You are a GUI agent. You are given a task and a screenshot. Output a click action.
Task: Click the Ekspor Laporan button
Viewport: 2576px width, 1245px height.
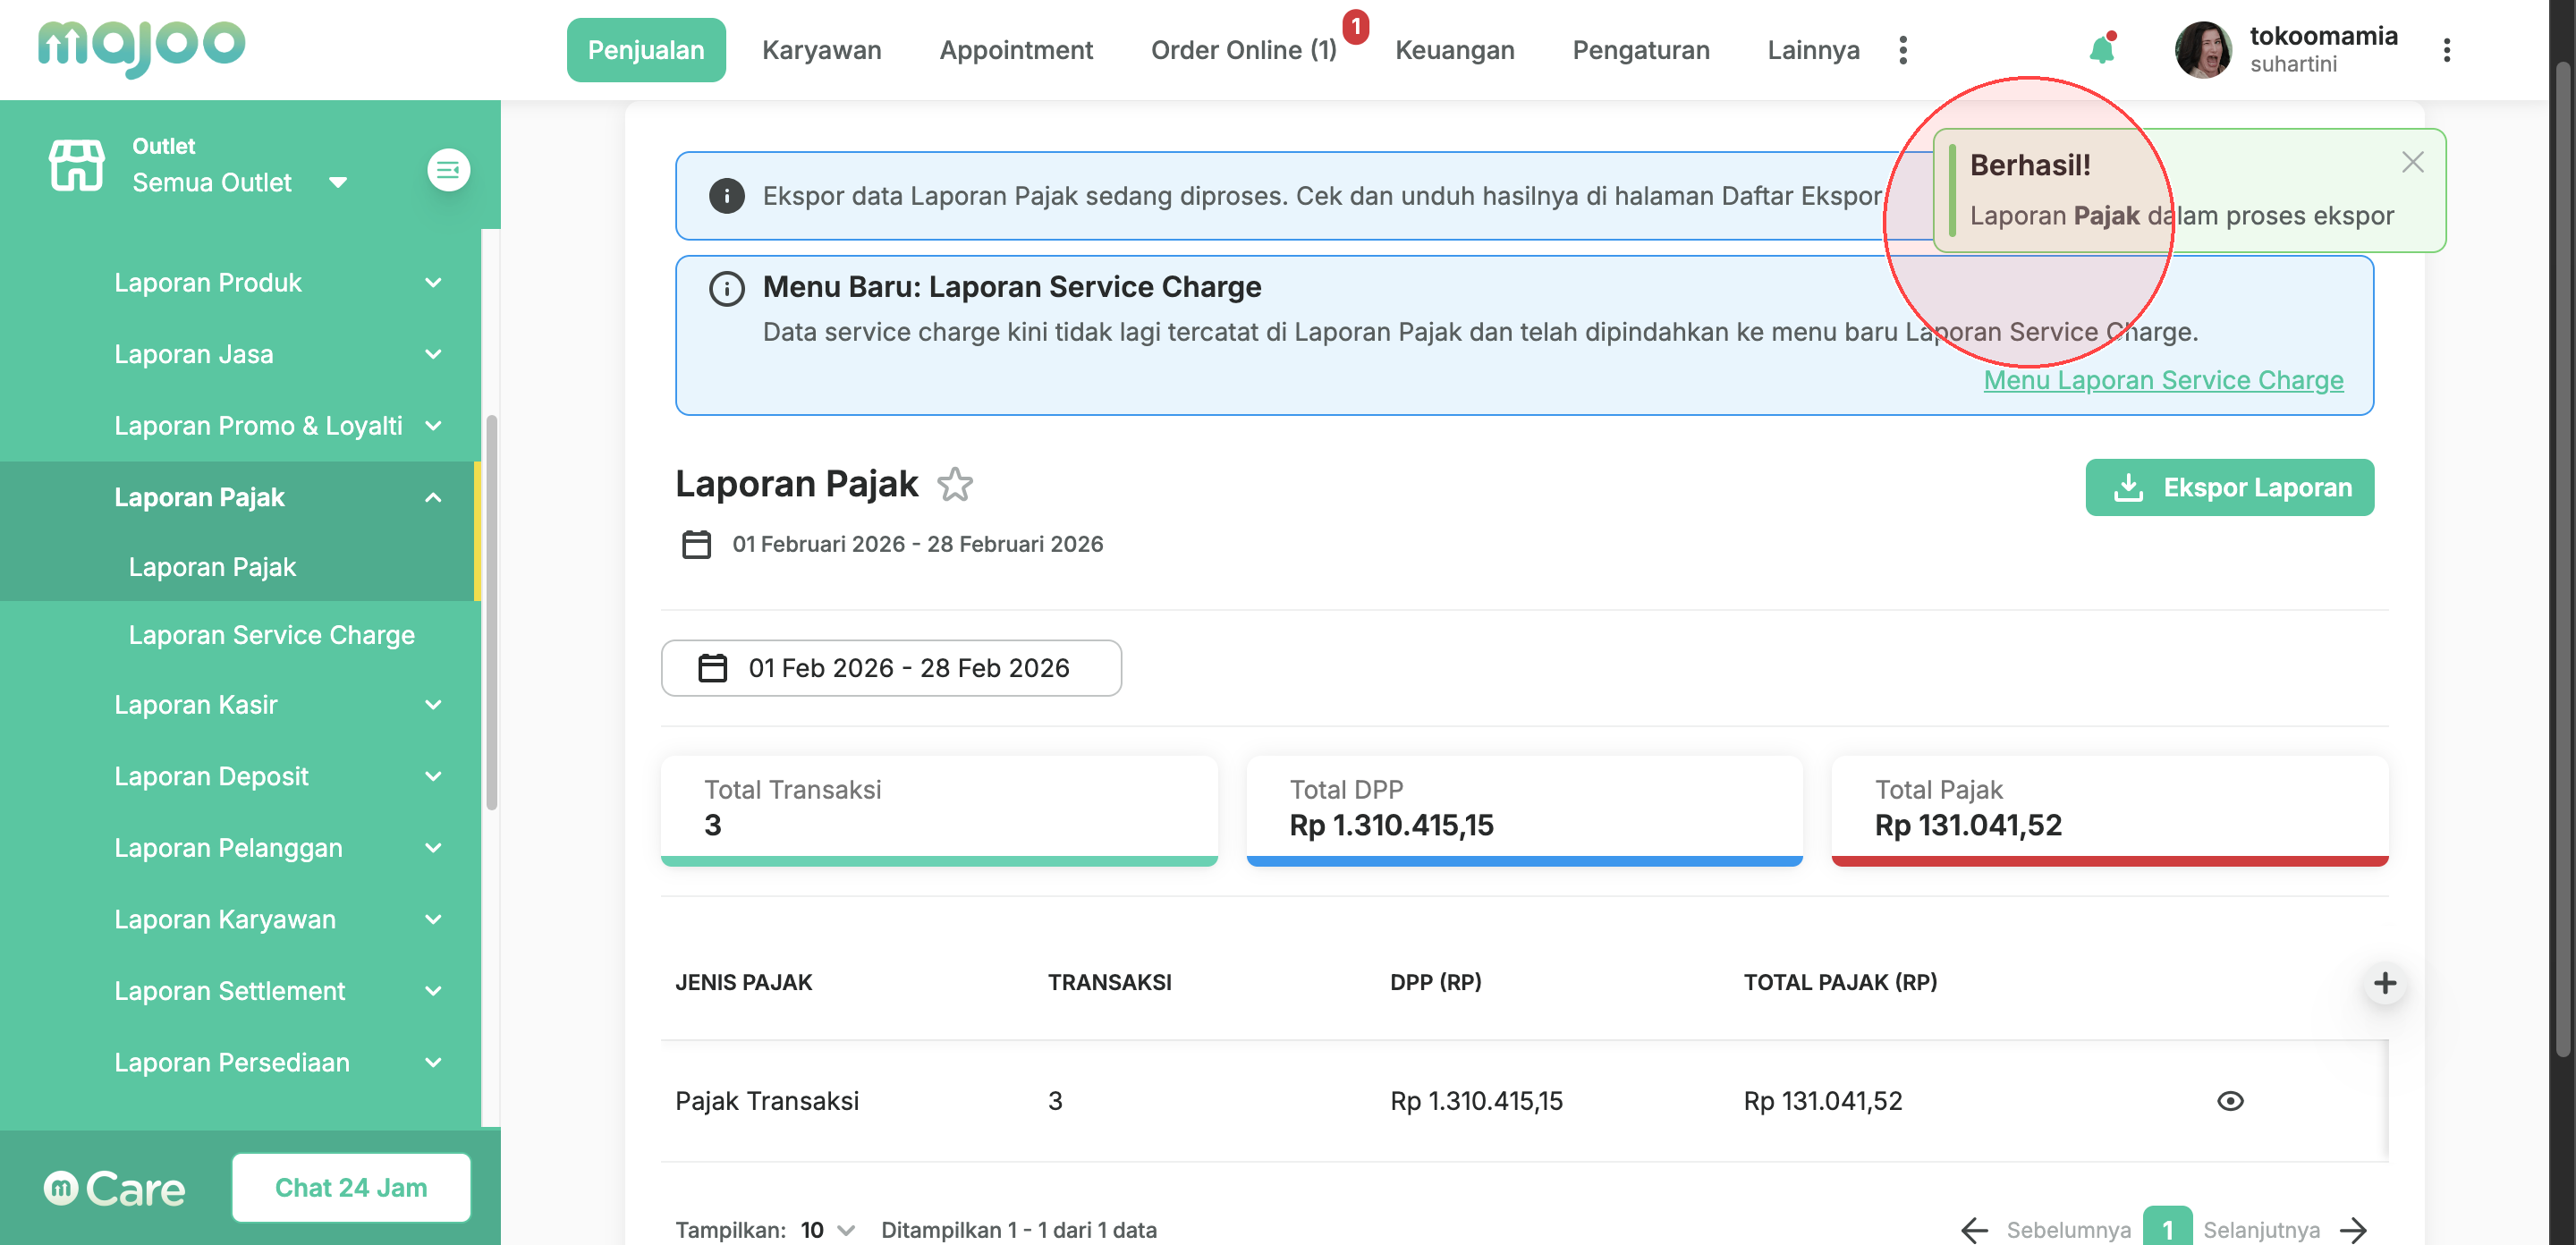coord(2229,487)
